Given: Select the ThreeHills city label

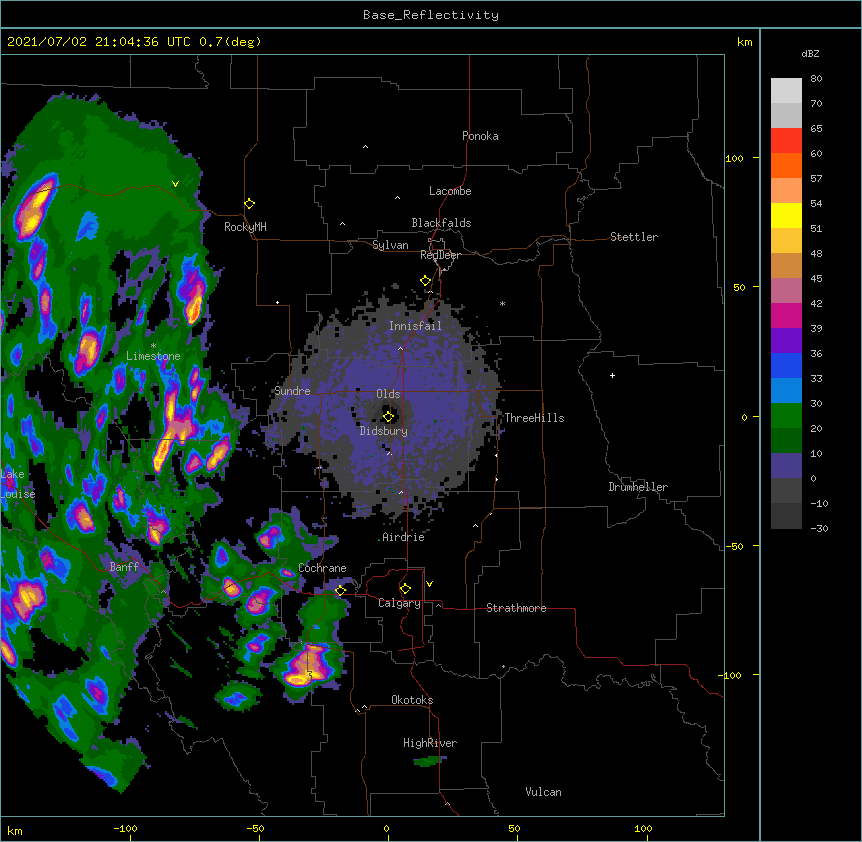Looking at the screenshot, I should [x=534, y=418].
